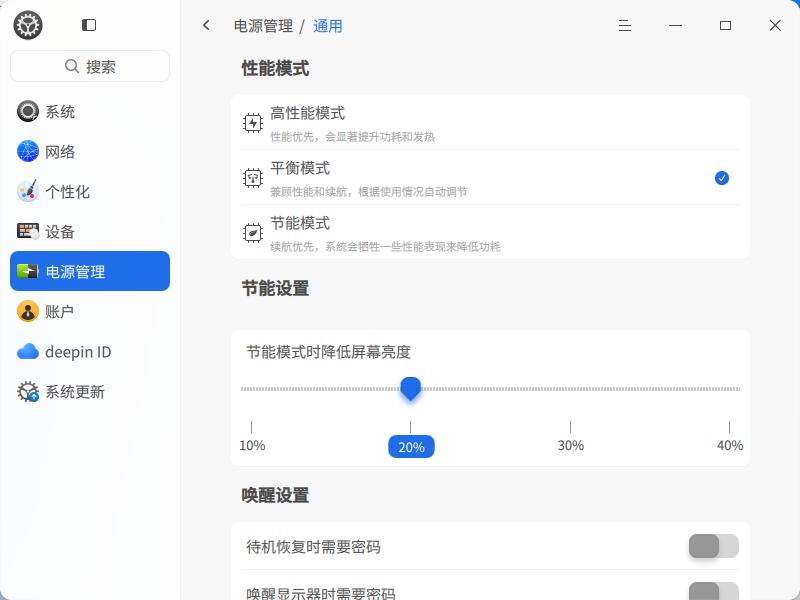Close the Control Center window
800x600 pixels.
[x=775, y=26]
